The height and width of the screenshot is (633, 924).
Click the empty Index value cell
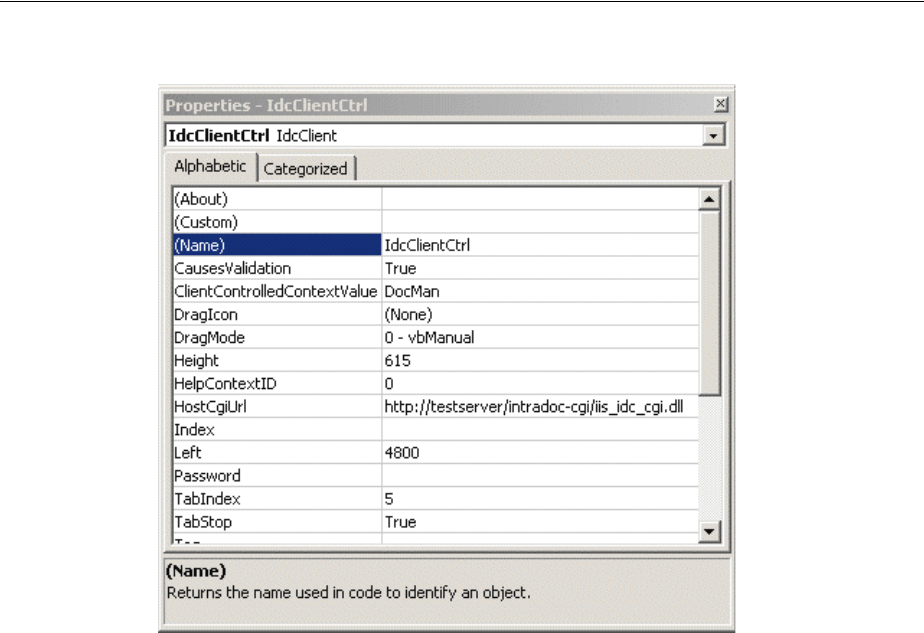[x=540, y=429]
